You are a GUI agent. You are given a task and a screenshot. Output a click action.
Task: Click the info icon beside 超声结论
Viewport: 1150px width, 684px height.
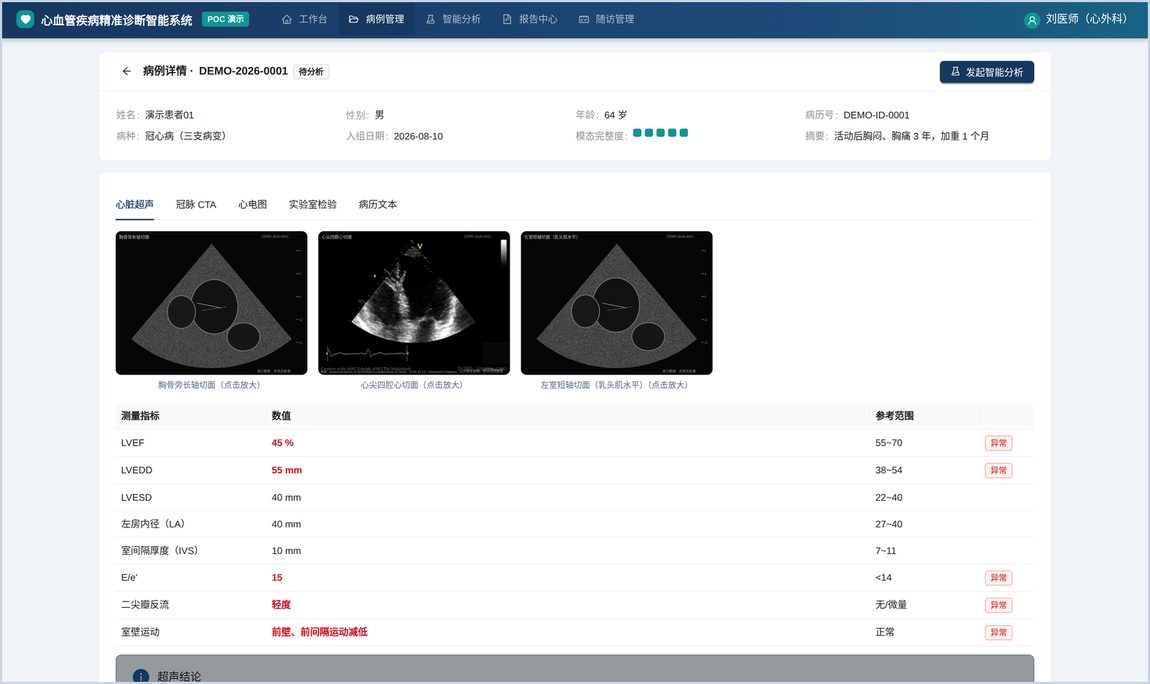tap(141, 676)
